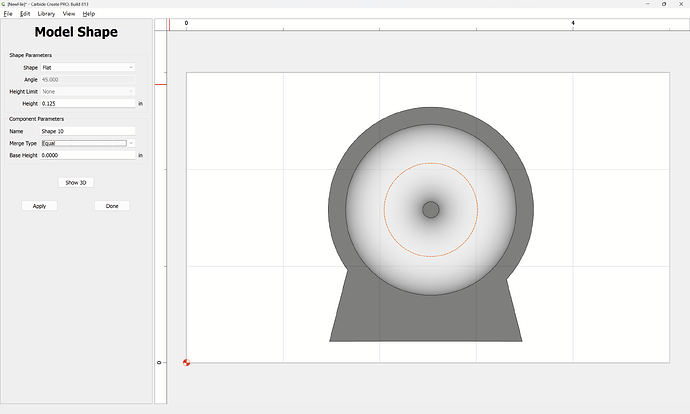Close the Carbide Create window
This screenshot has width=690, height=414.
pyautogui.click(x=681, y=4)
